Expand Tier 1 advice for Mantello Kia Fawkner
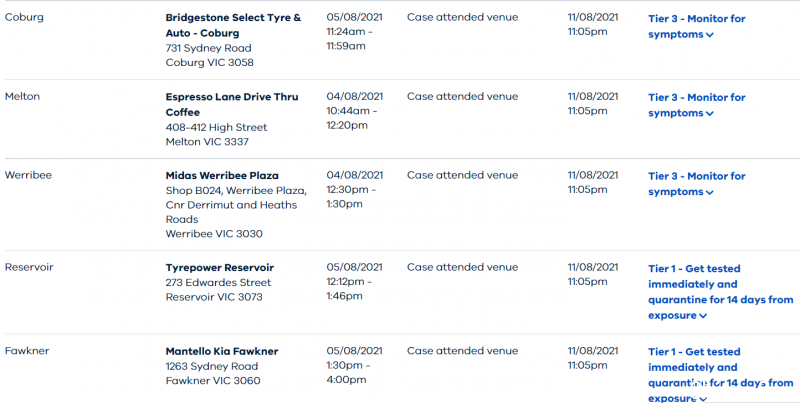 coord(720,375)
